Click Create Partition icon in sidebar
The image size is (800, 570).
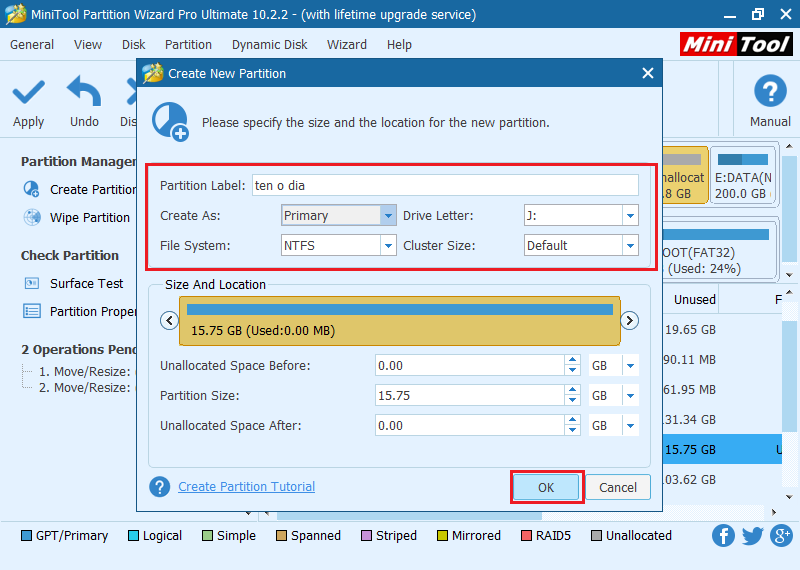32,189
